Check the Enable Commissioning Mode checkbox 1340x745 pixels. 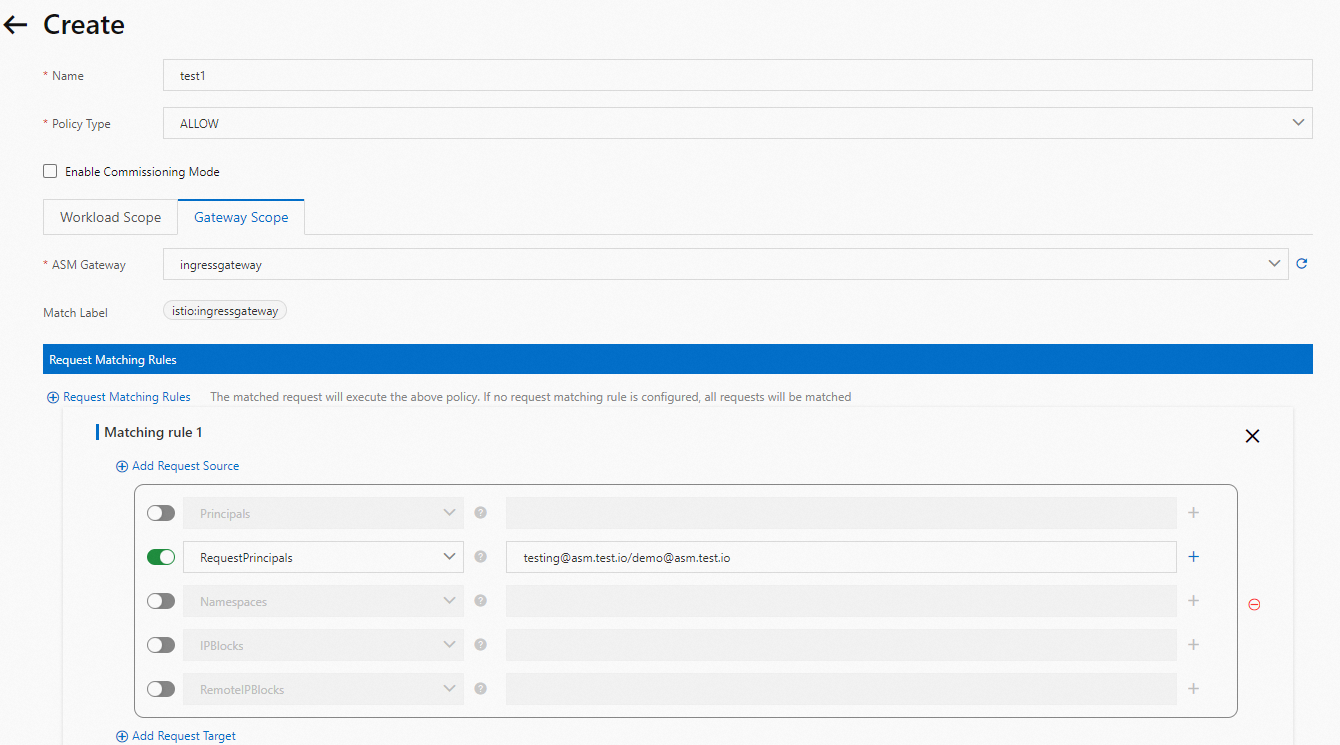point(49,170)
